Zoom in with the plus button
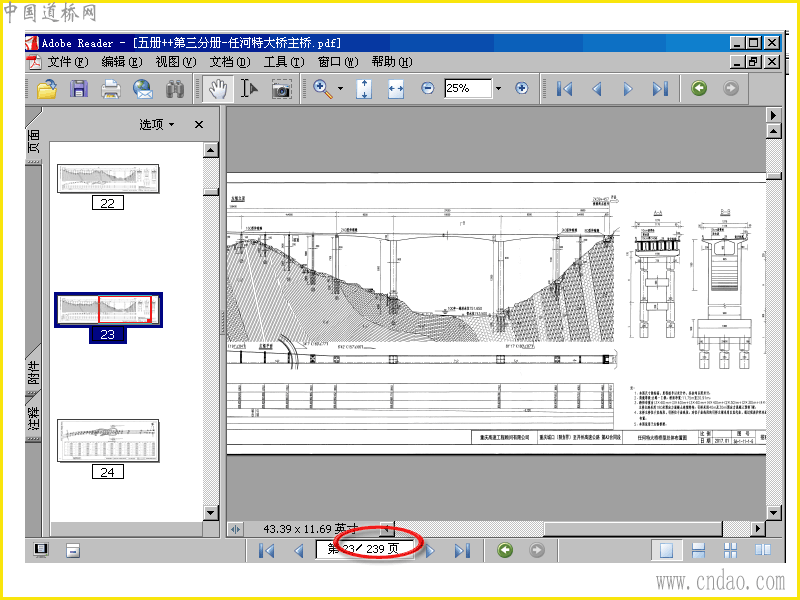The width and height of the screenshot is (800, 600). pos(521,88)
